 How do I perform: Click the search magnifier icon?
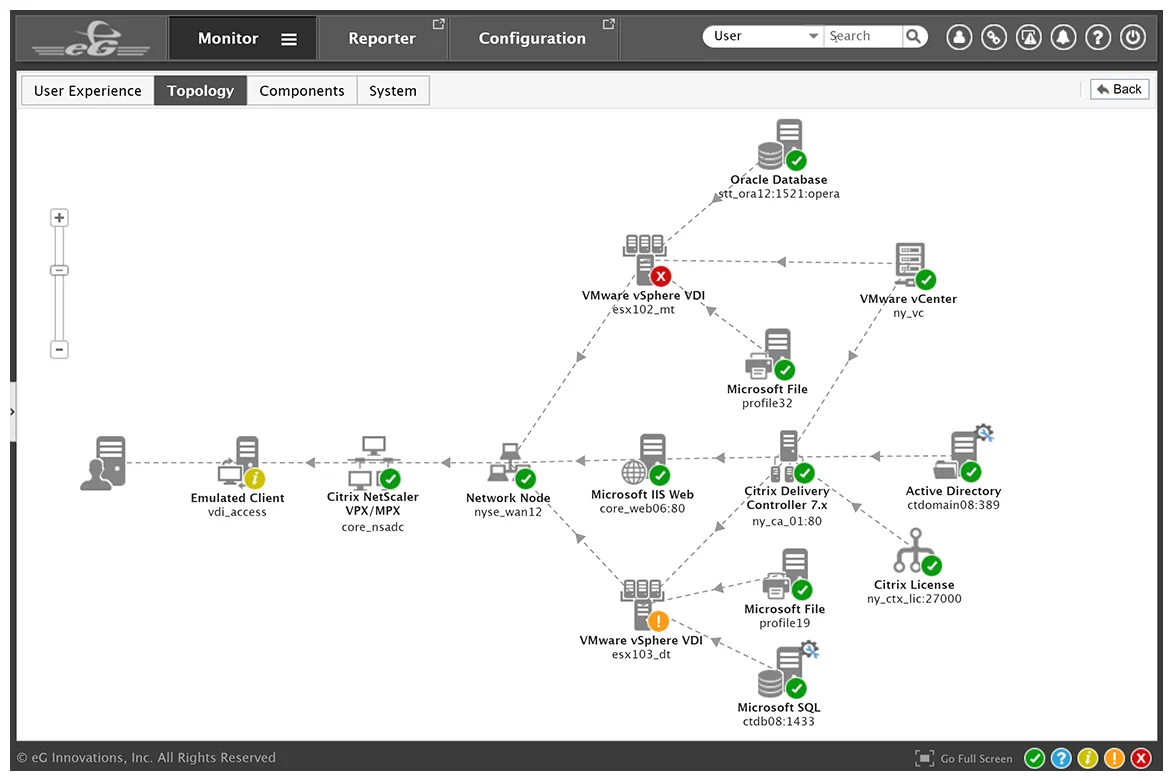coord(913,36)
